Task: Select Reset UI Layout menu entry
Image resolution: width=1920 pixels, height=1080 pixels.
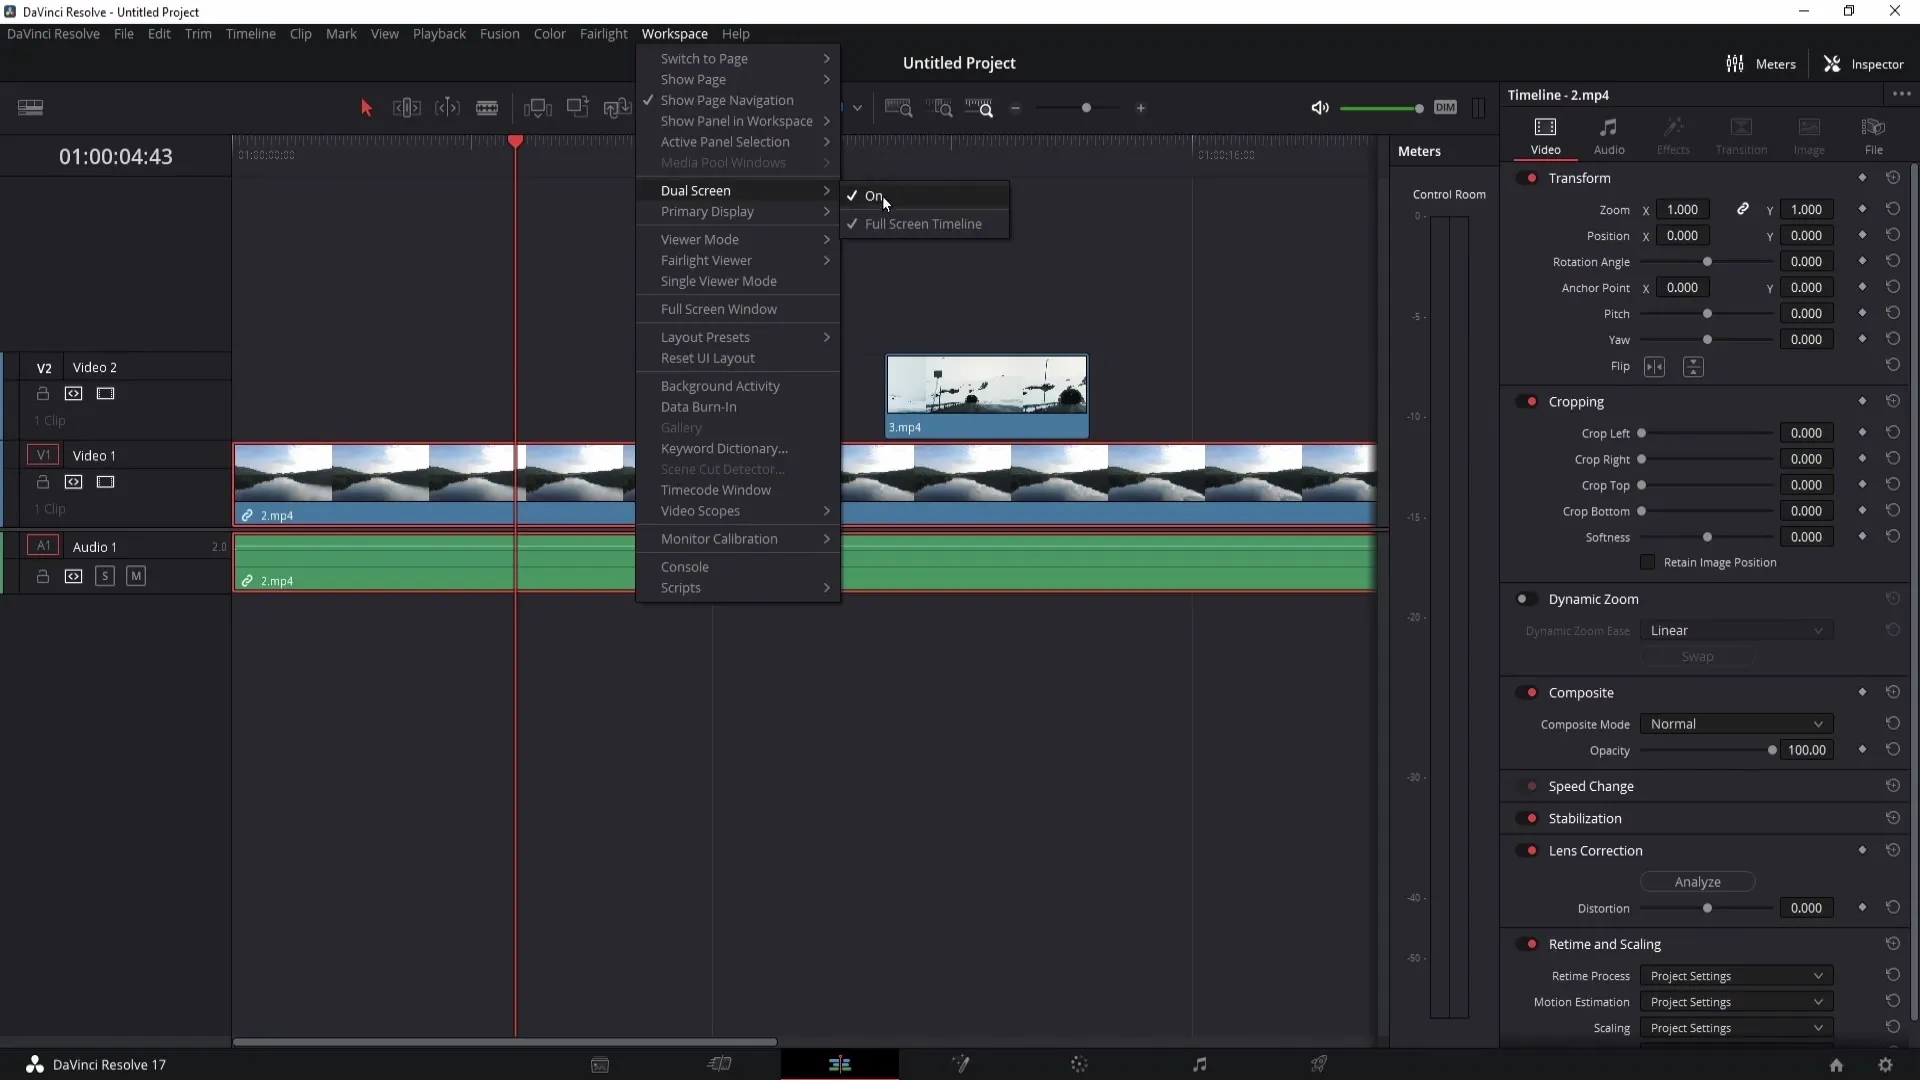Action: point(738,359)
